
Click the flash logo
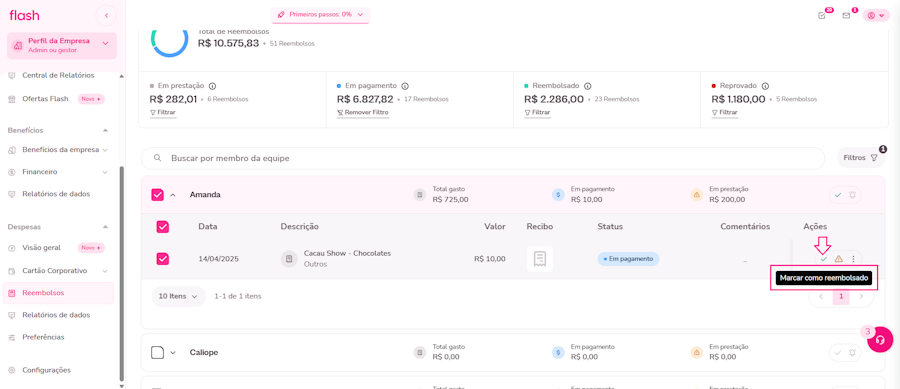25,15
